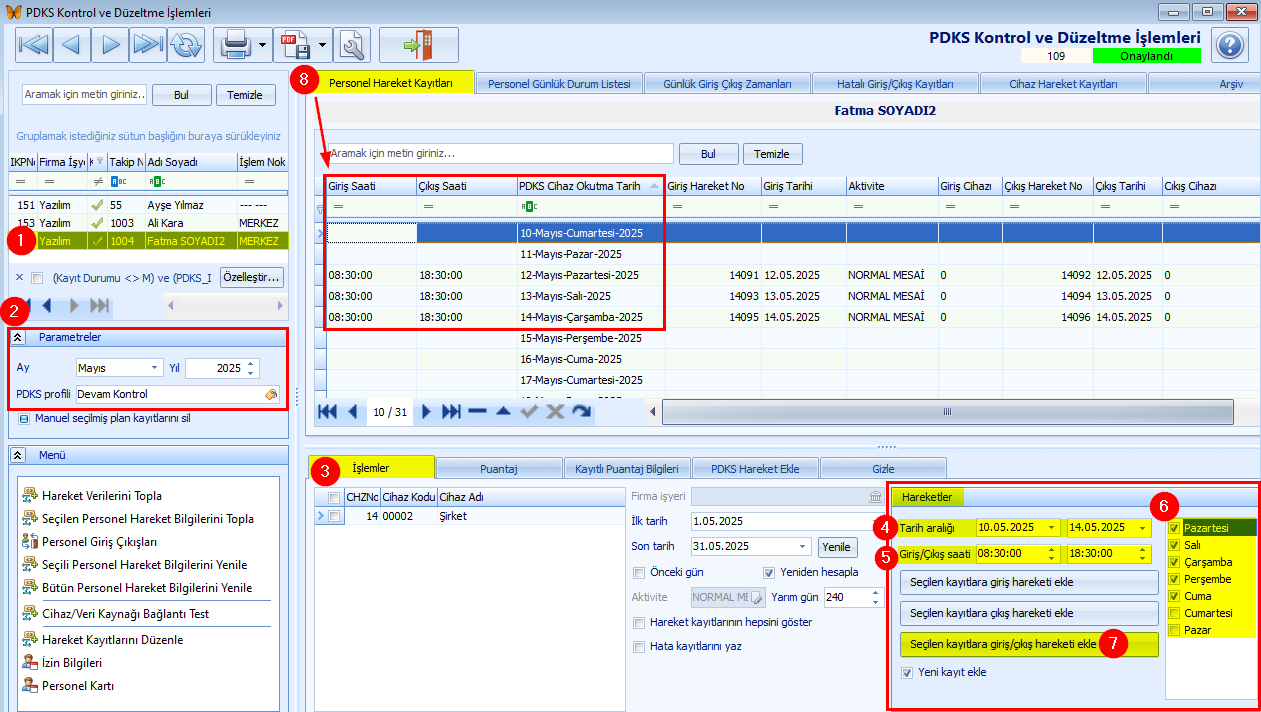Open Tarih aralığı end date dropdown
1261x712 pixels.
1141,528
